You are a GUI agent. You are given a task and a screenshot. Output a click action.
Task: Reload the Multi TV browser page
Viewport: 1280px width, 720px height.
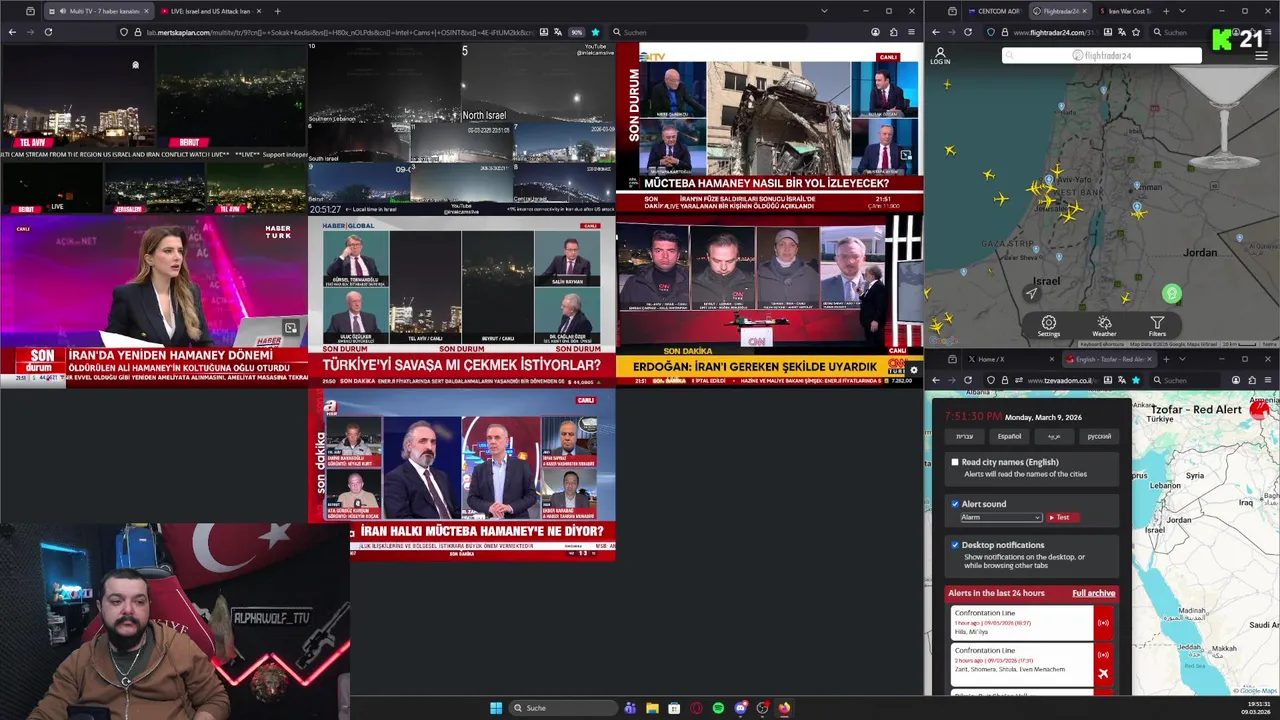[48, 32]
